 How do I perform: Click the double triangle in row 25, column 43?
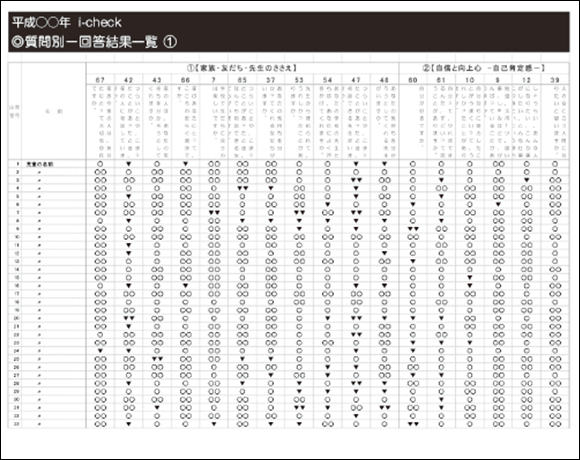[157, 359]
